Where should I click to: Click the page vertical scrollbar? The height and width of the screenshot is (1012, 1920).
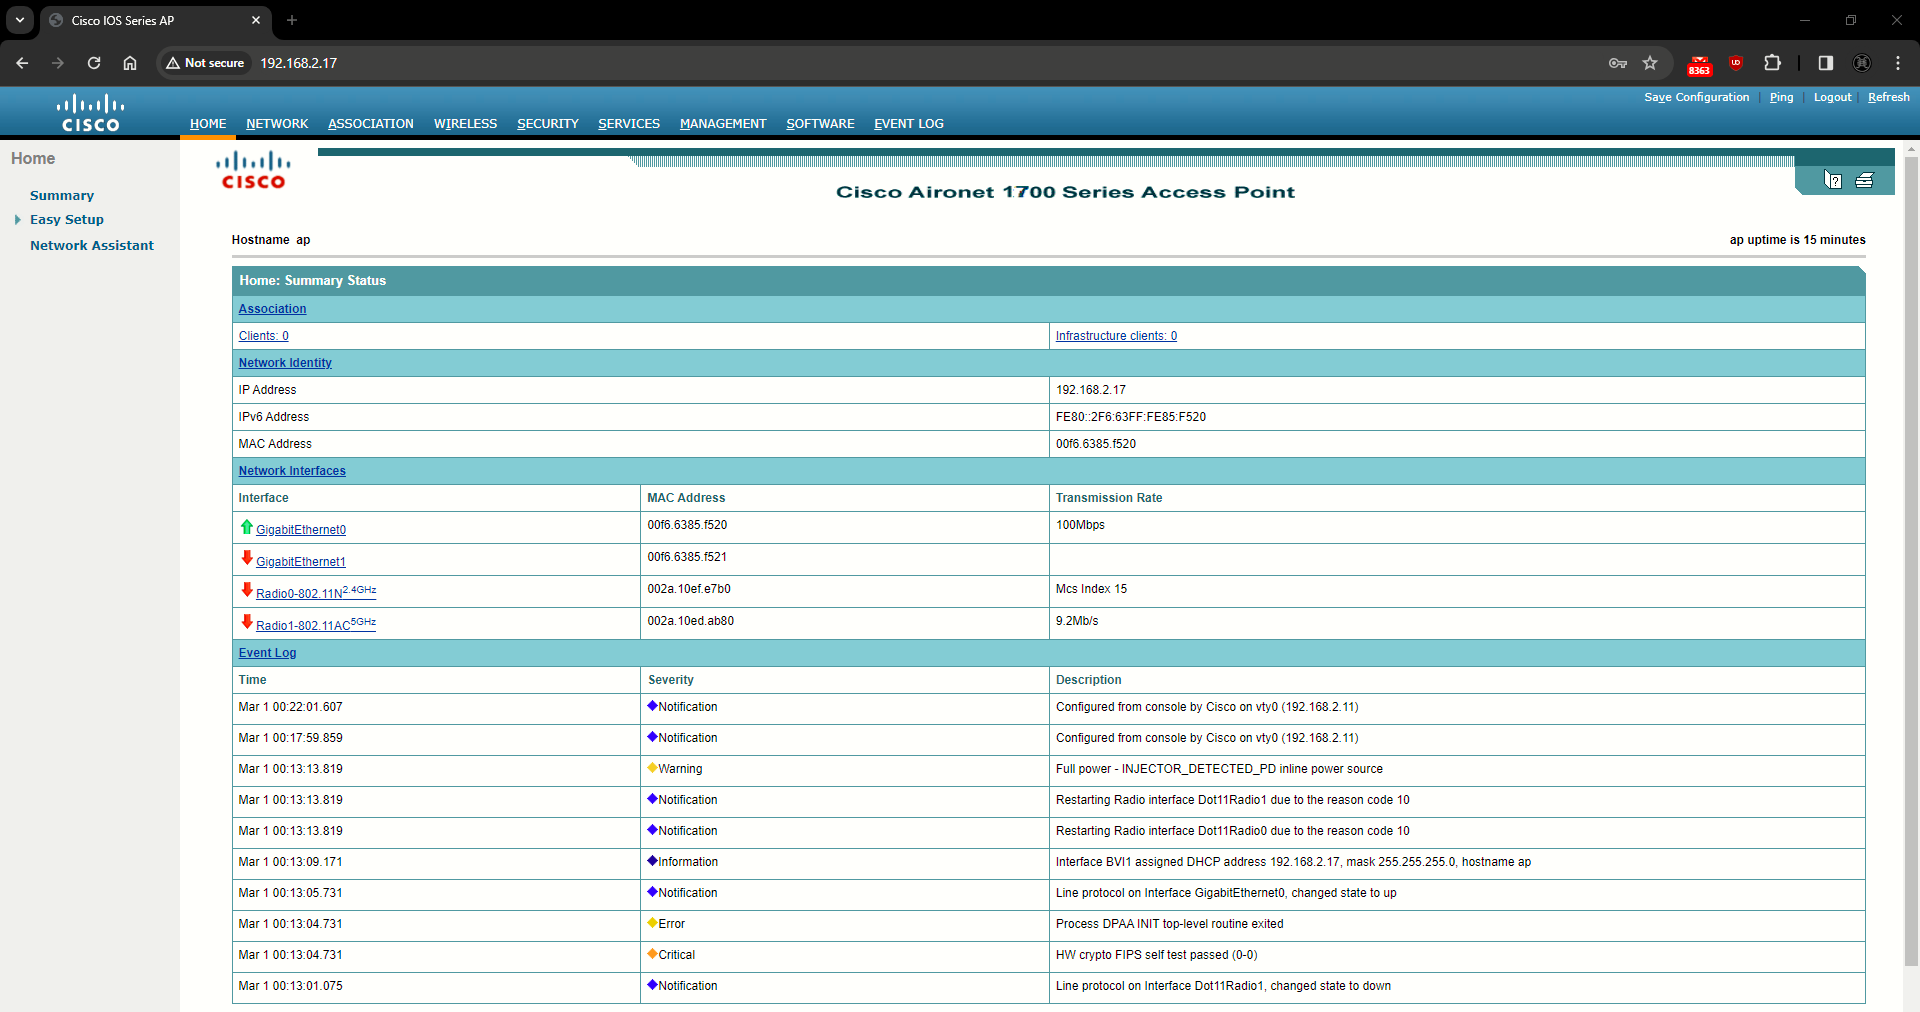tap(1912, 560)
